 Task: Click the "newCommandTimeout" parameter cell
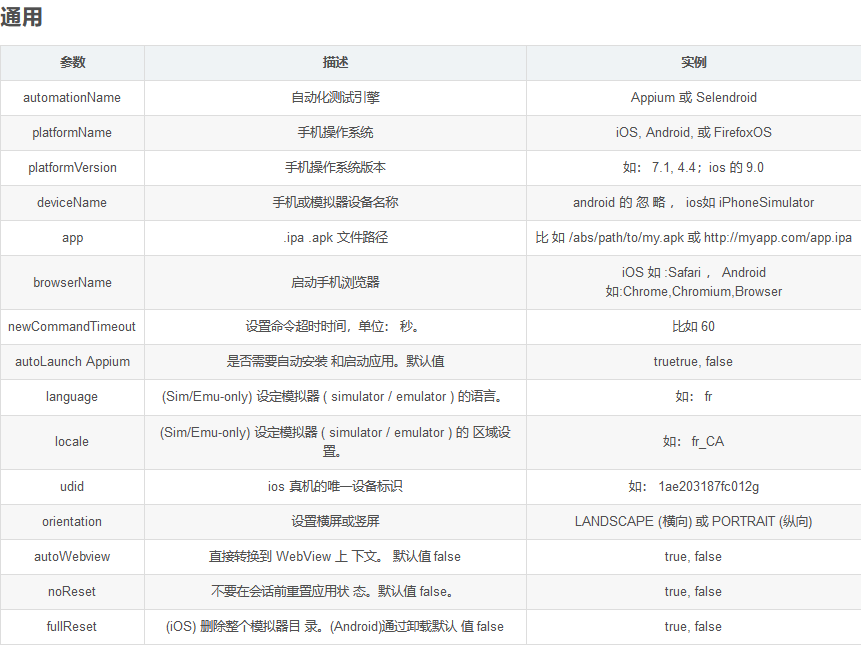pos(72,327)
